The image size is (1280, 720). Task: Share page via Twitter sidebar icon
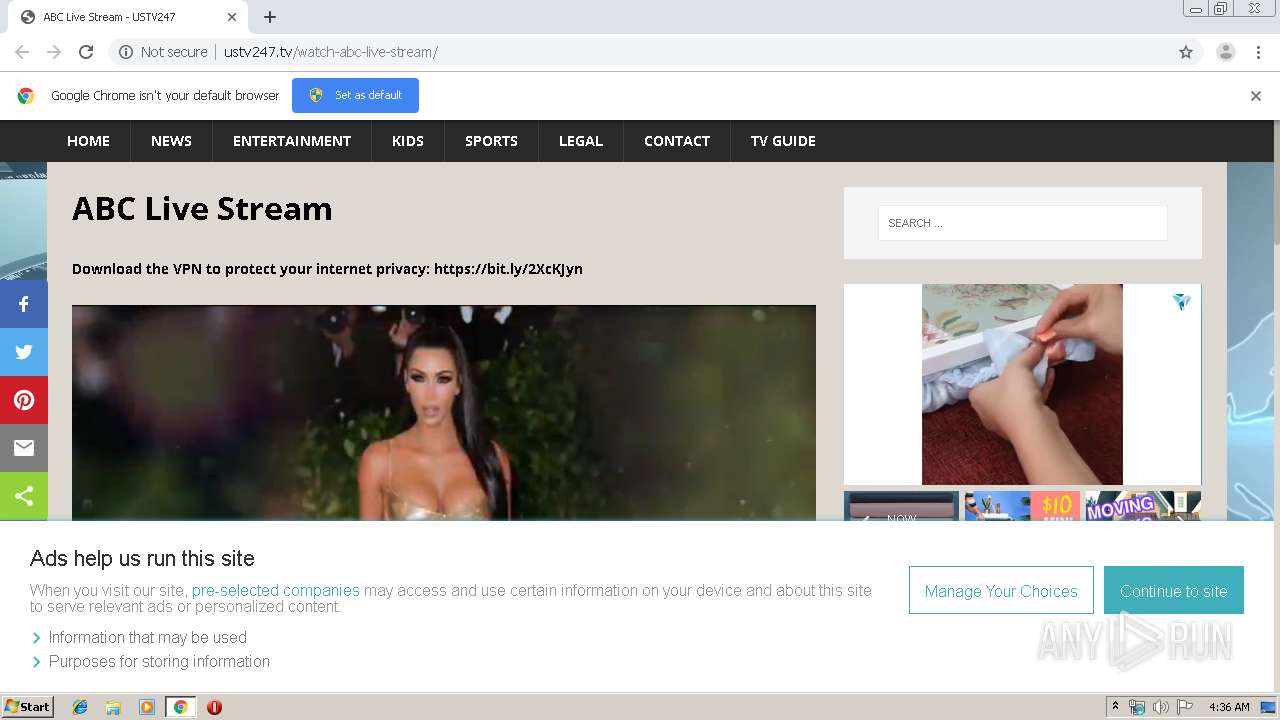point(24,352)
